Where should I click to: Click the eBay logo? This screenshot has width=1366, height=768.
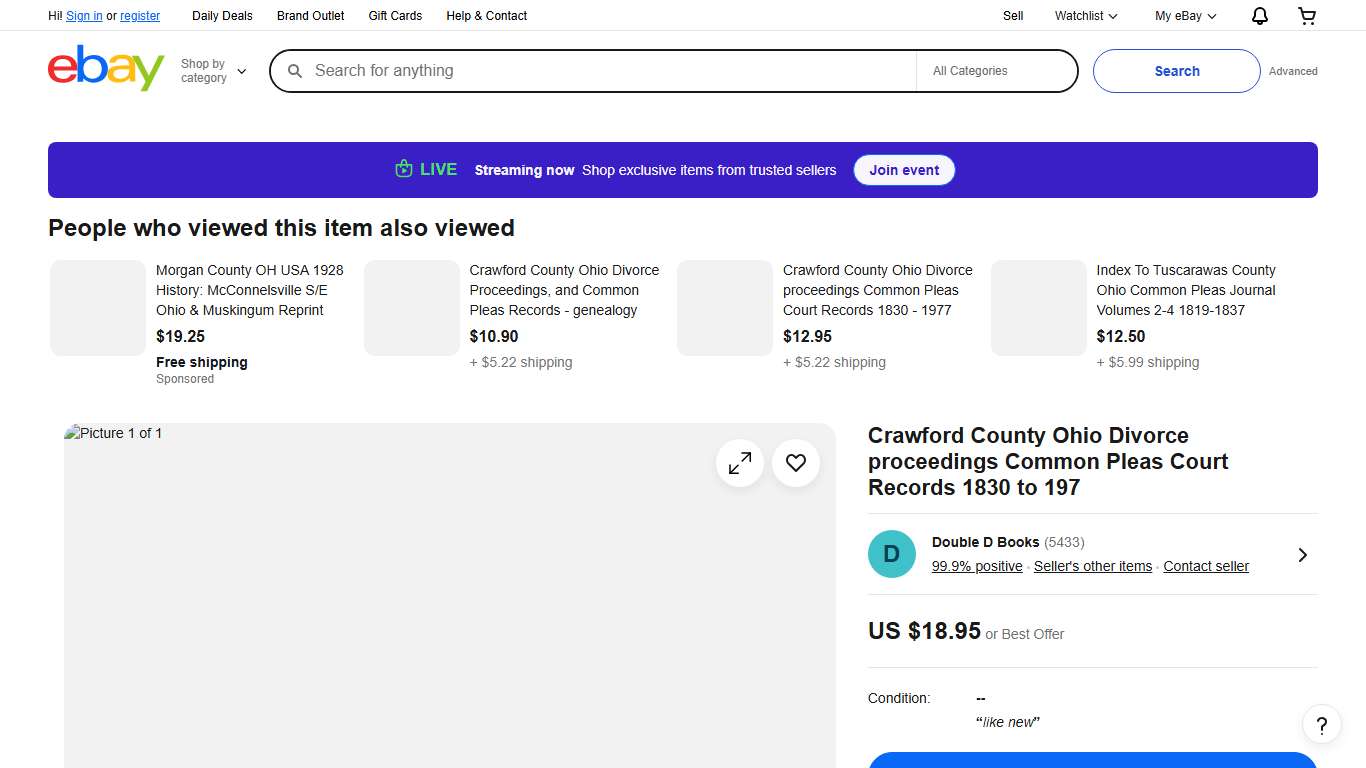pos(105,68)
